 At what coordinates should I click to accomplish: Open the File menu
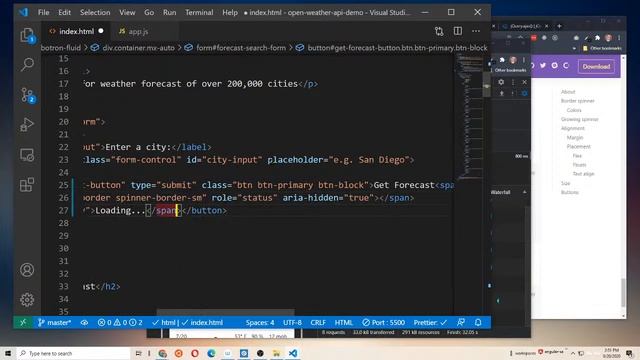pyautogui.click(x=44, y=12)
